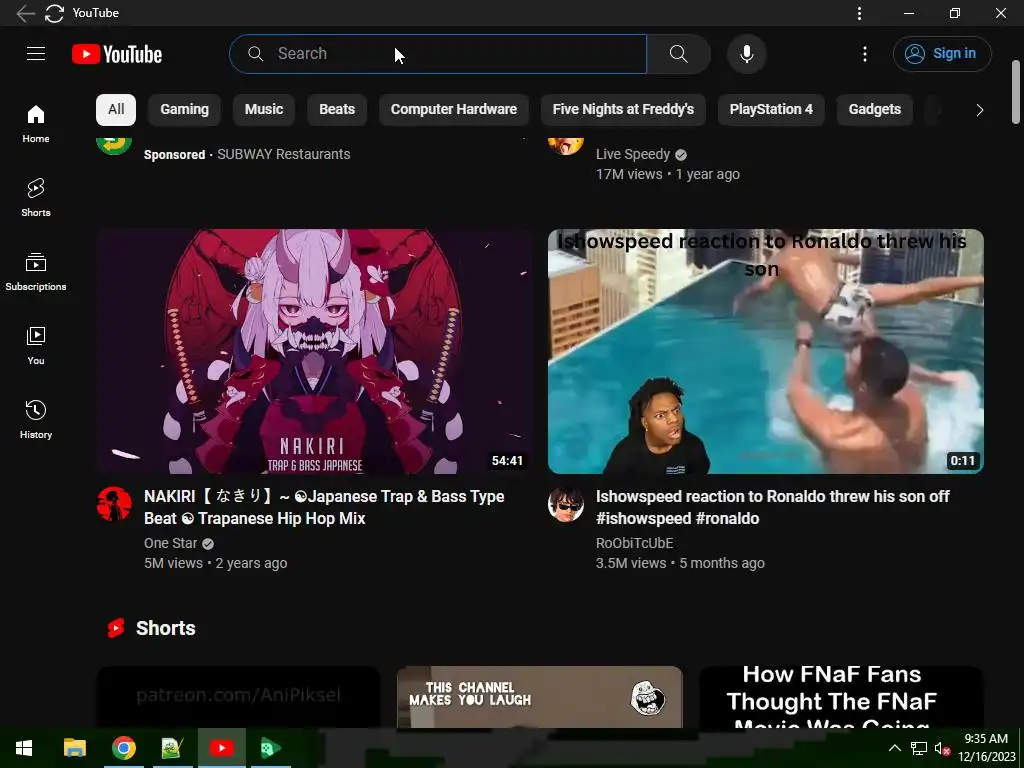The image size is (1024, 768).
Task: Open SUBWAY sponsor avatar
Action: (x=114, y=145)
